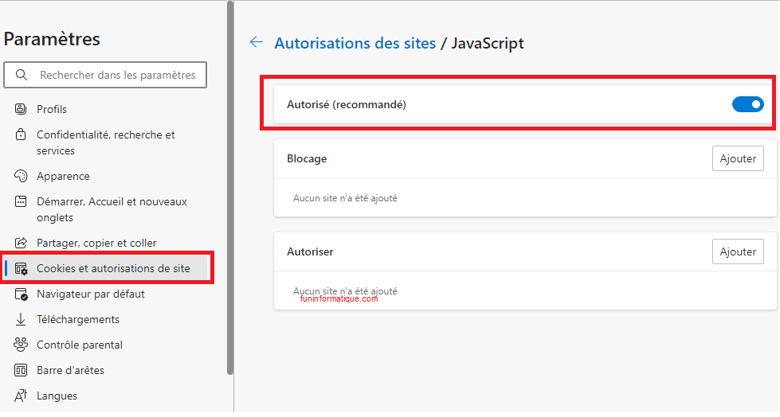Click the lock icon for Confidentialité
This screenshot has width=780, height=417.
tap(20, 134)
